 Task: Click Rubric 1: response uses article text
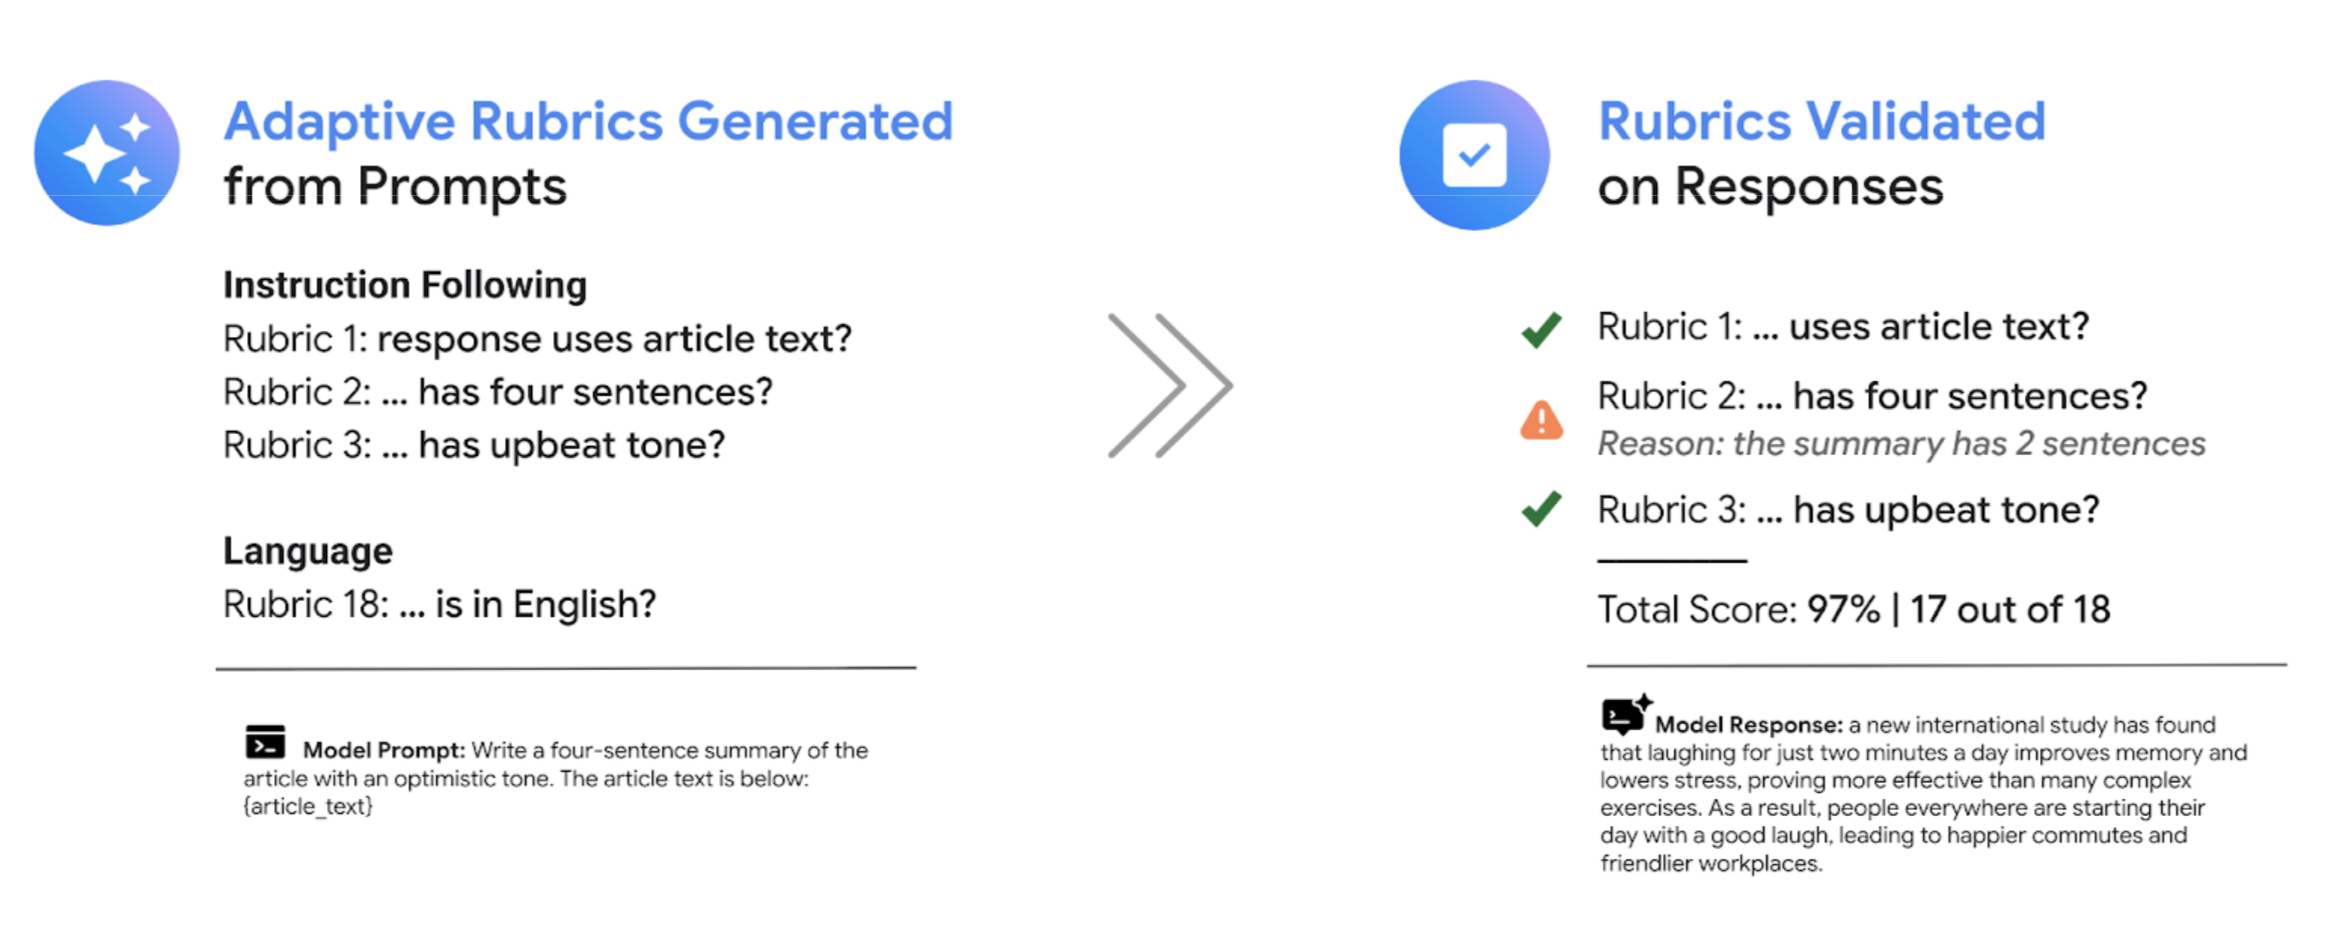(537, 339)
